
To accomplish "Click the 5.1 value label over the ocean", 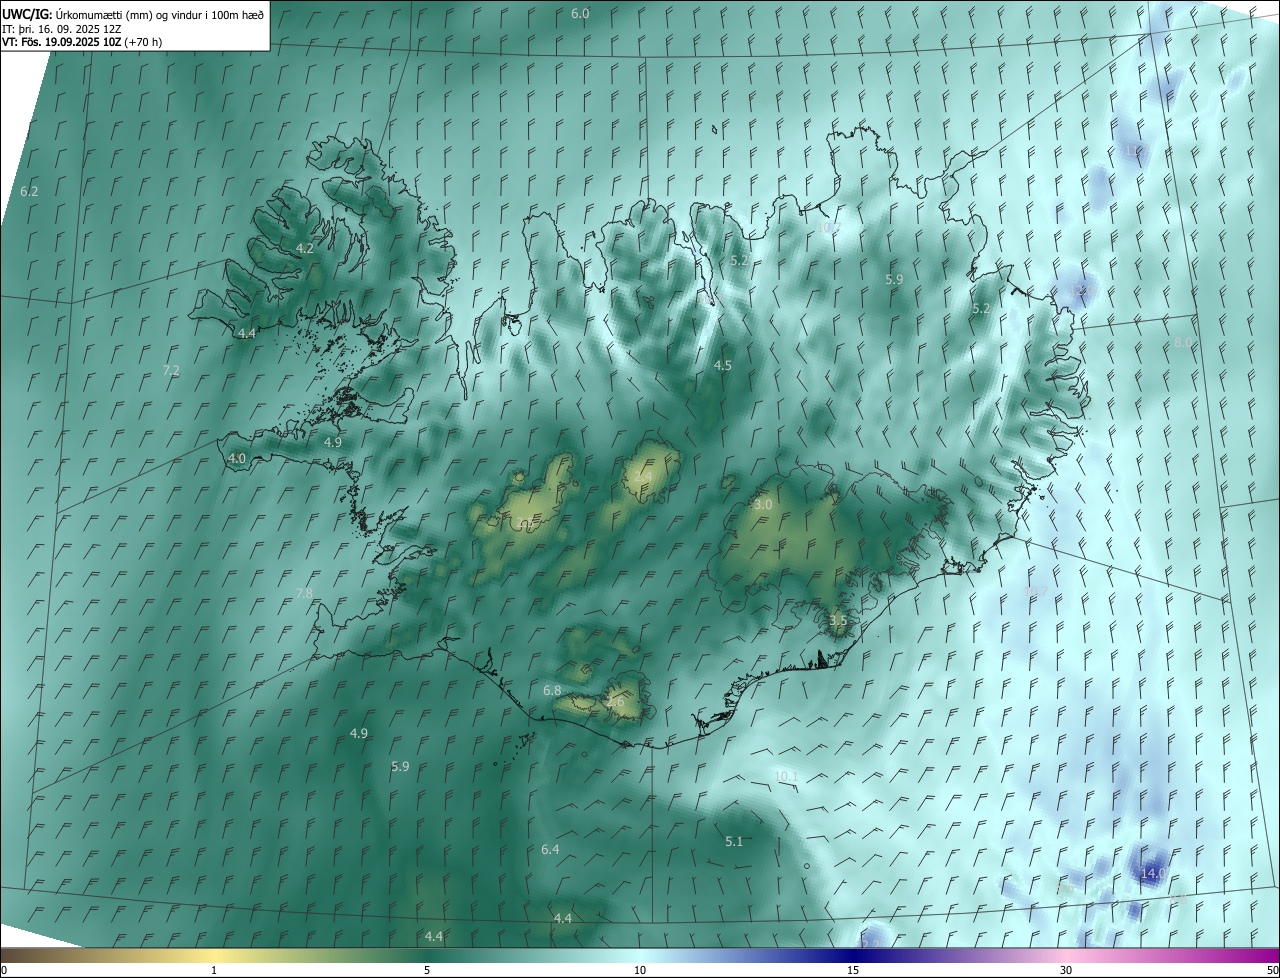I will pyautogui.click(x=734, y=842).
